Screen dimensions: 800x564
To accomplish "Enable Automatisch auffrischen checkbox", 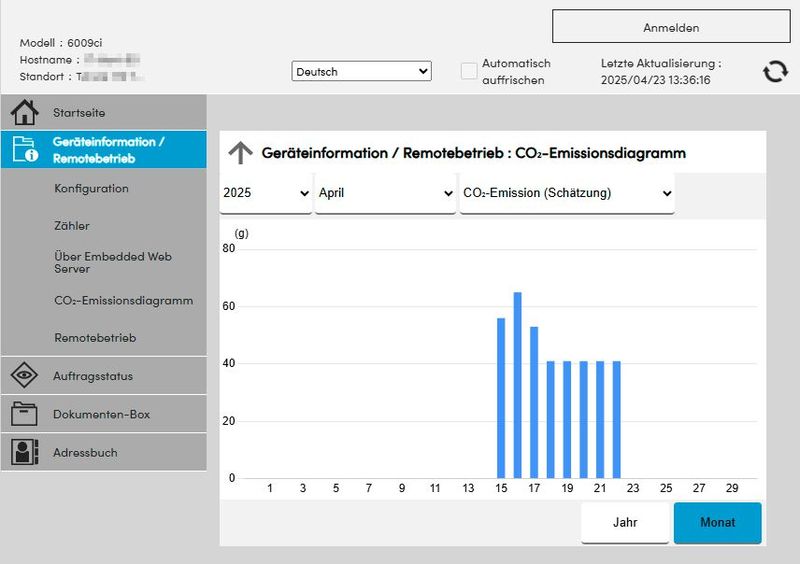I will point(468,71).
